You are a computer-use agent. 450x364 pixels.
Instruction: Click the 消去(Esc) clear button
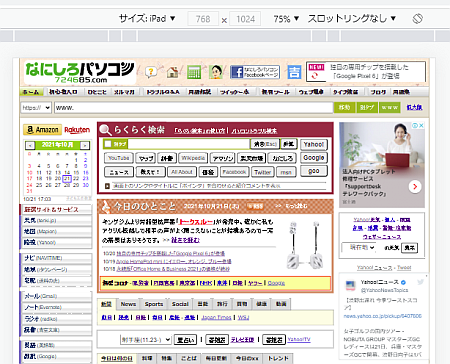[x=265, y=144]
